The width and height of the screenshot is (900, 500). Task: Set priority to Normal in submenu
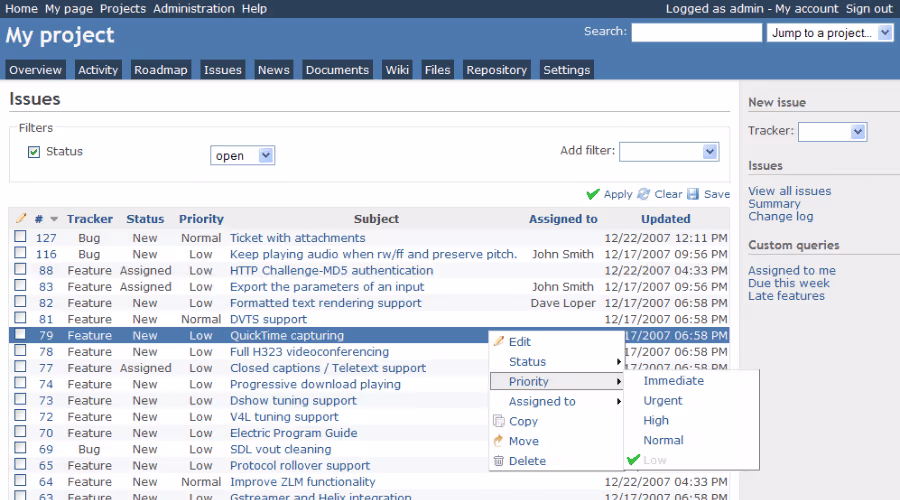(663, 440)
